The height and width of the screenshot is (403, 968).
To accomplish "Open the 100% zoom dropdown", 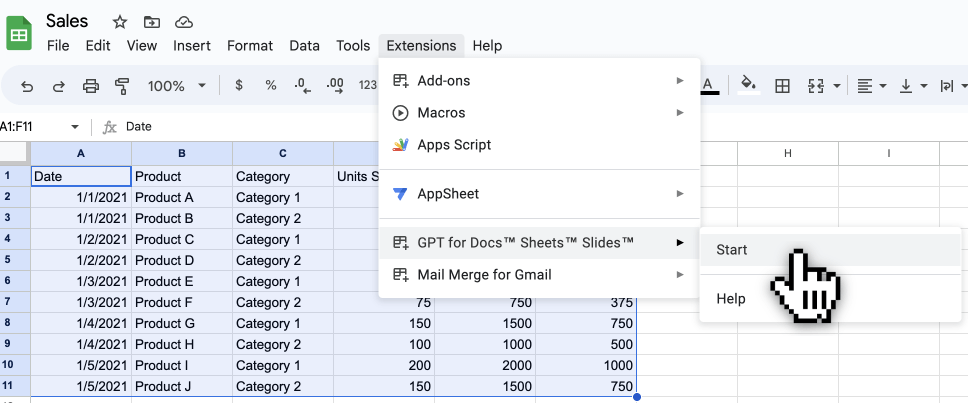I will (x=176, y=86).
